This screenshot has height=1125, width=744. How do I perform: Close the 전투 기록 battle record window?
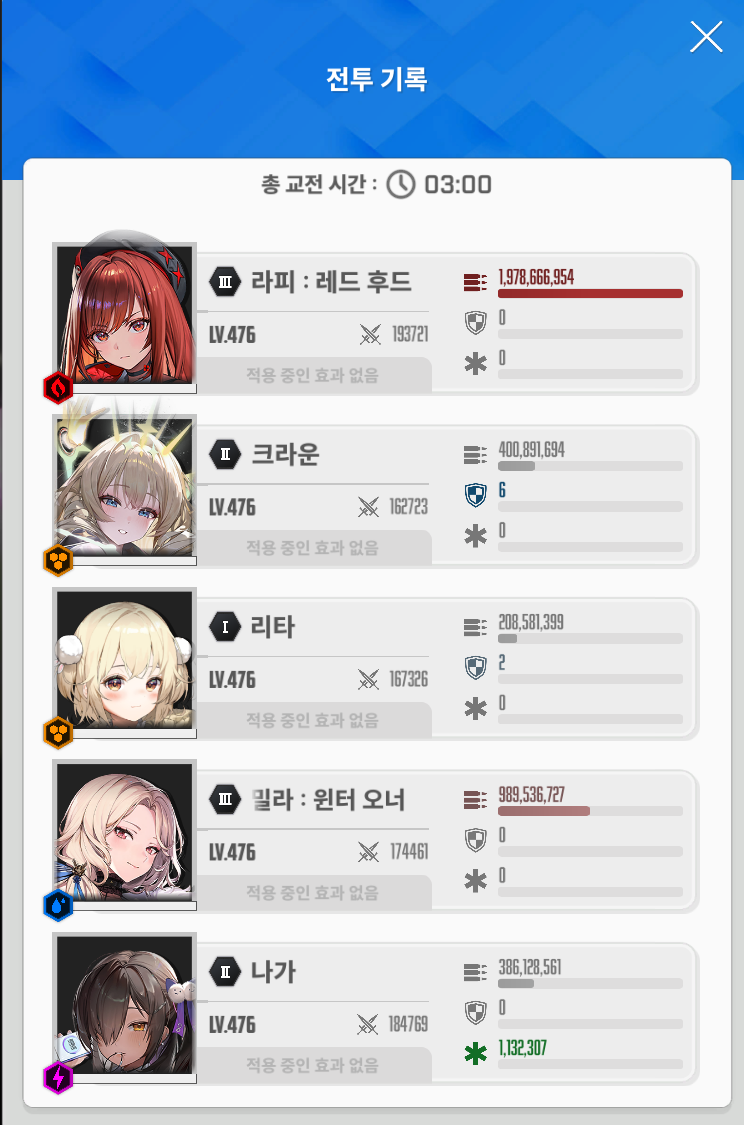706,37
